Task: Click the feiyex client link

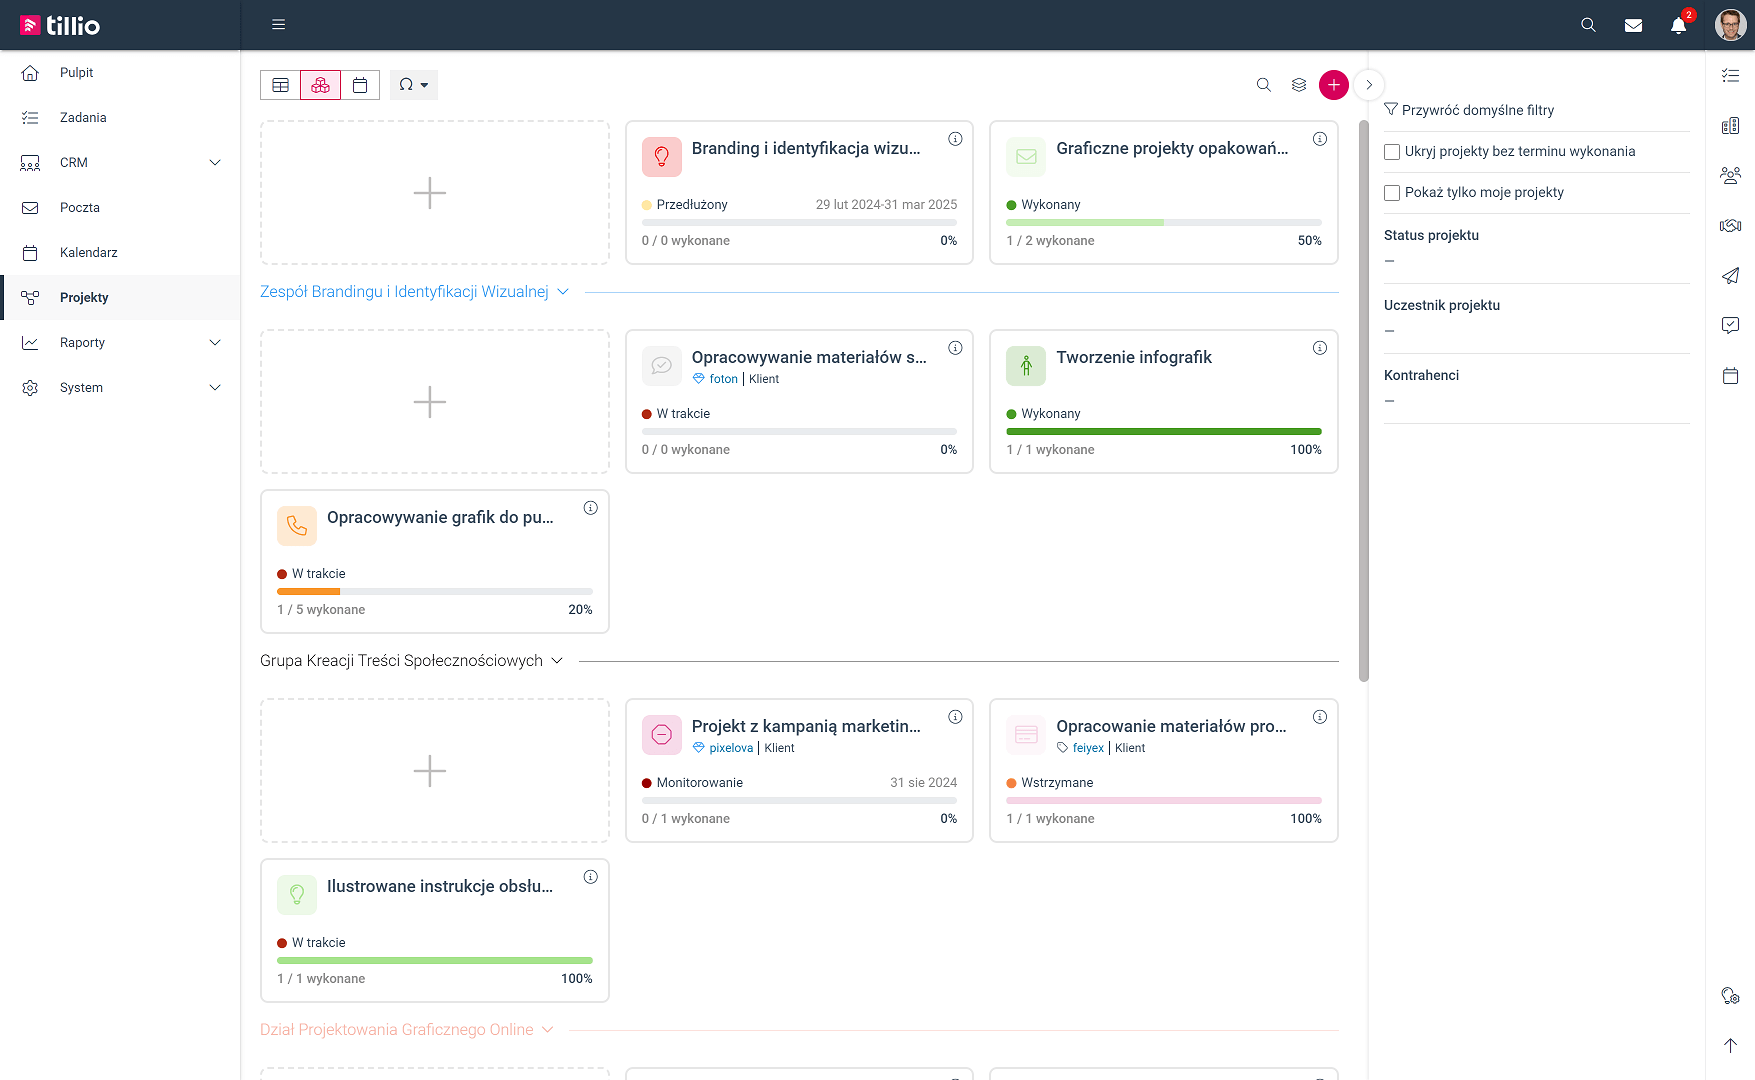Action: (1088, 748)
